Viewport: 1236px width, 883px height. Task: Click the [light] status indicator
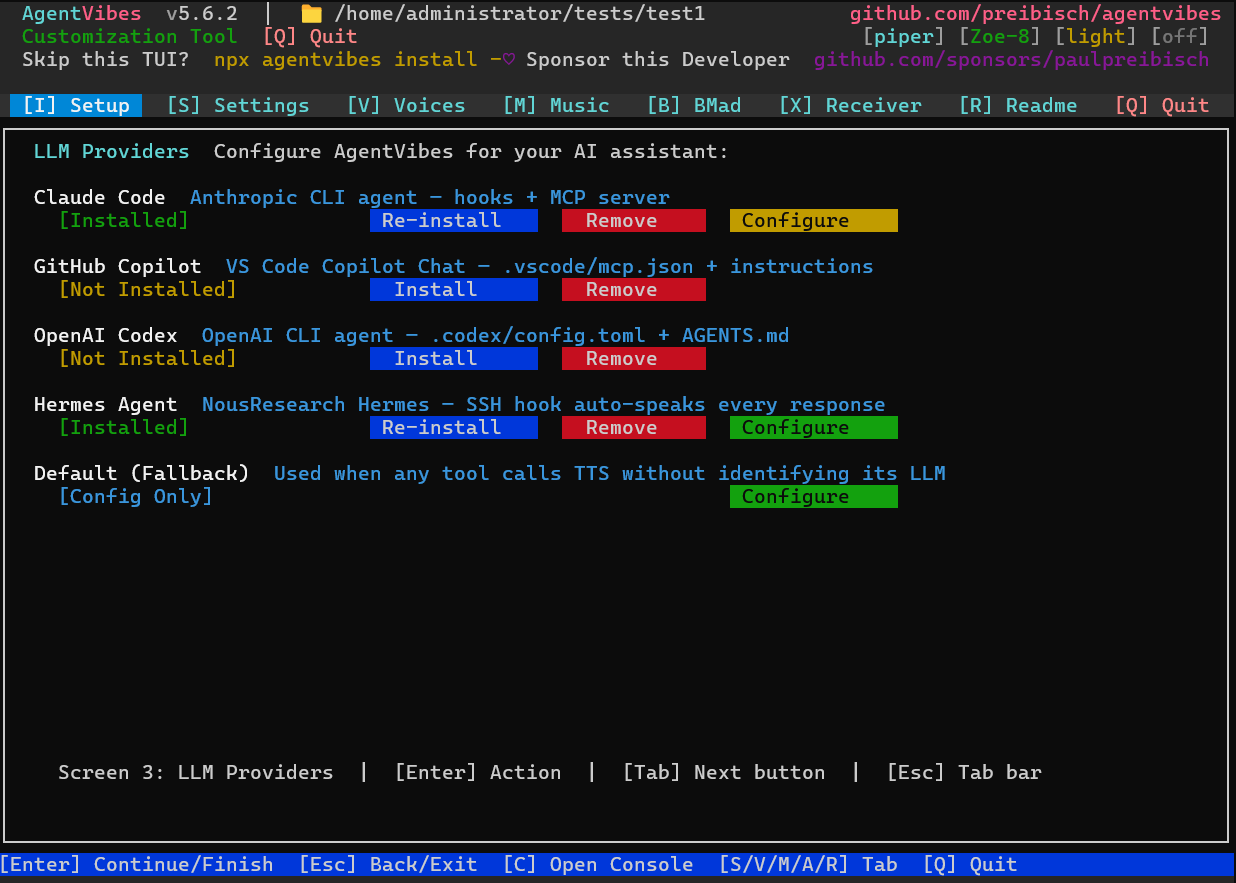[x=1096, y=37]
